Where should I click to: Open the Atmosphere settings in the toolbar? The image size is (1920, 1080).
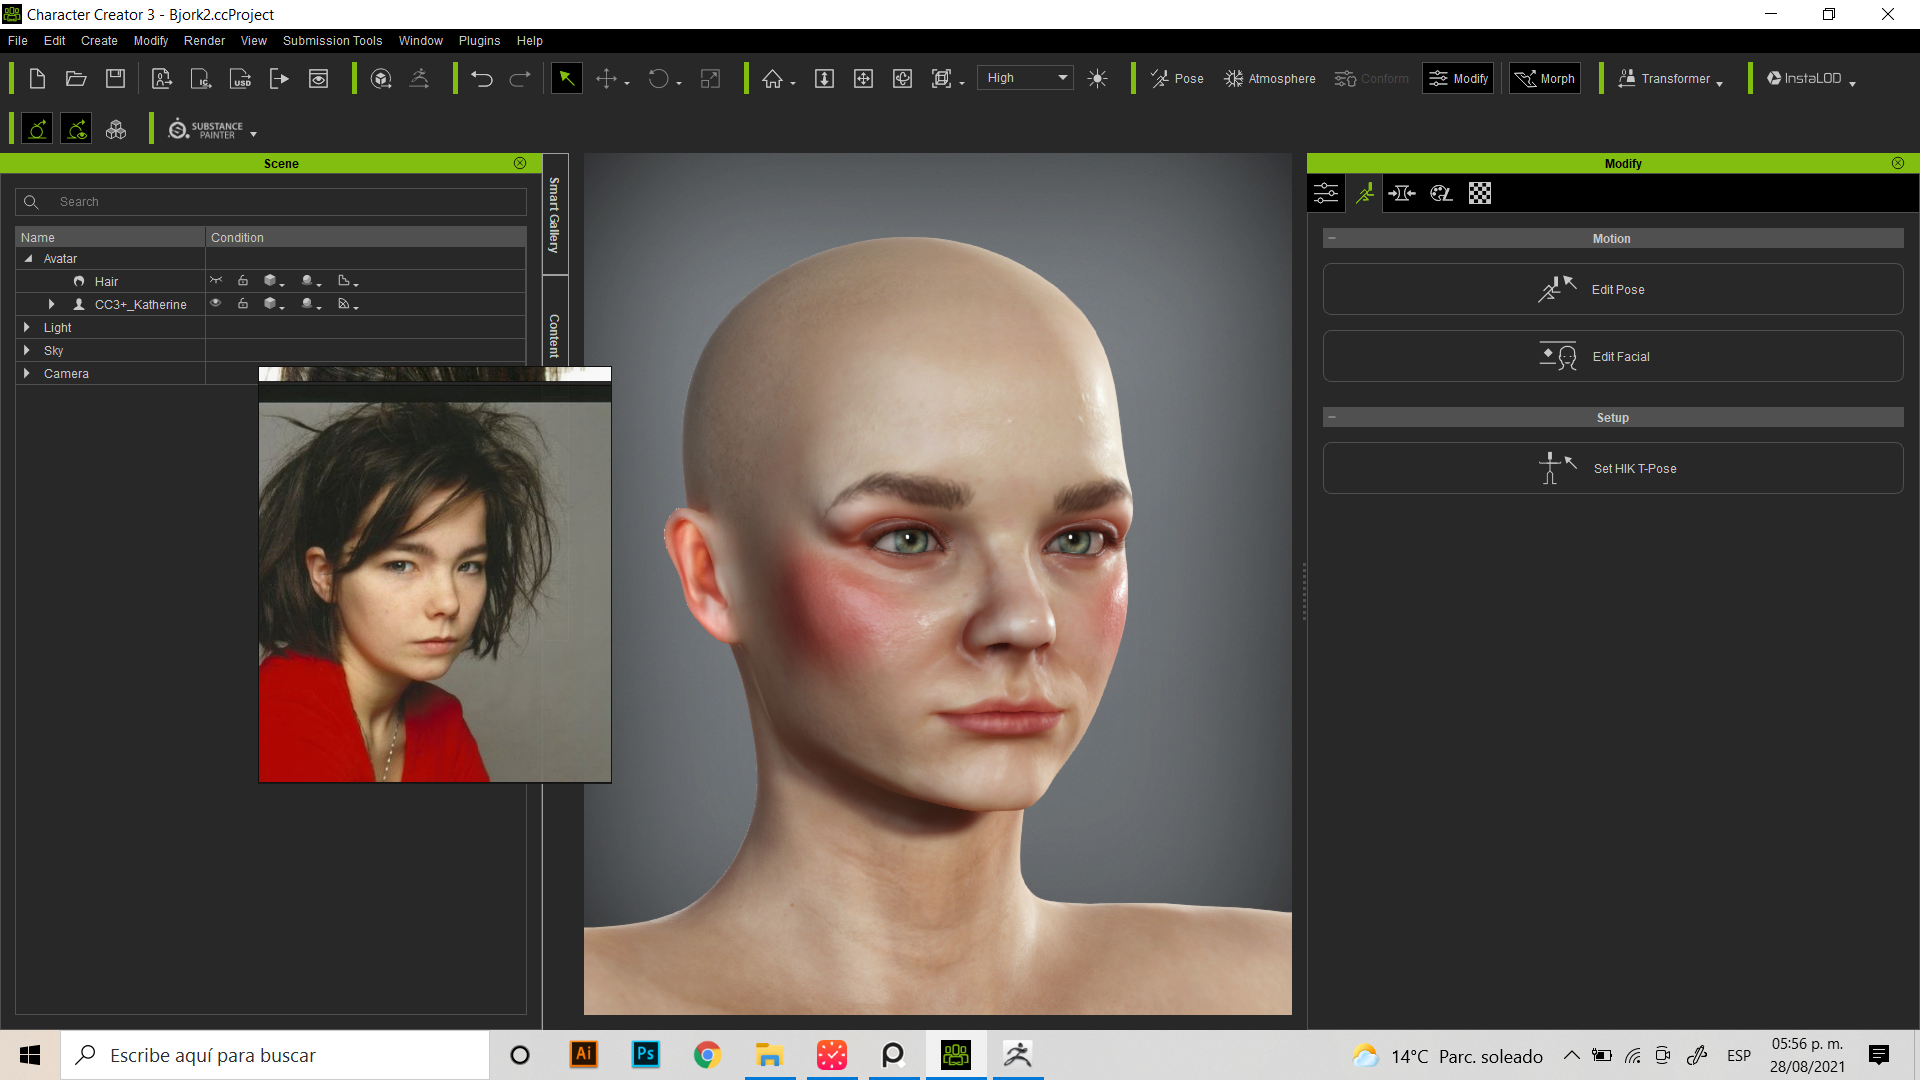pos(1270,79)
